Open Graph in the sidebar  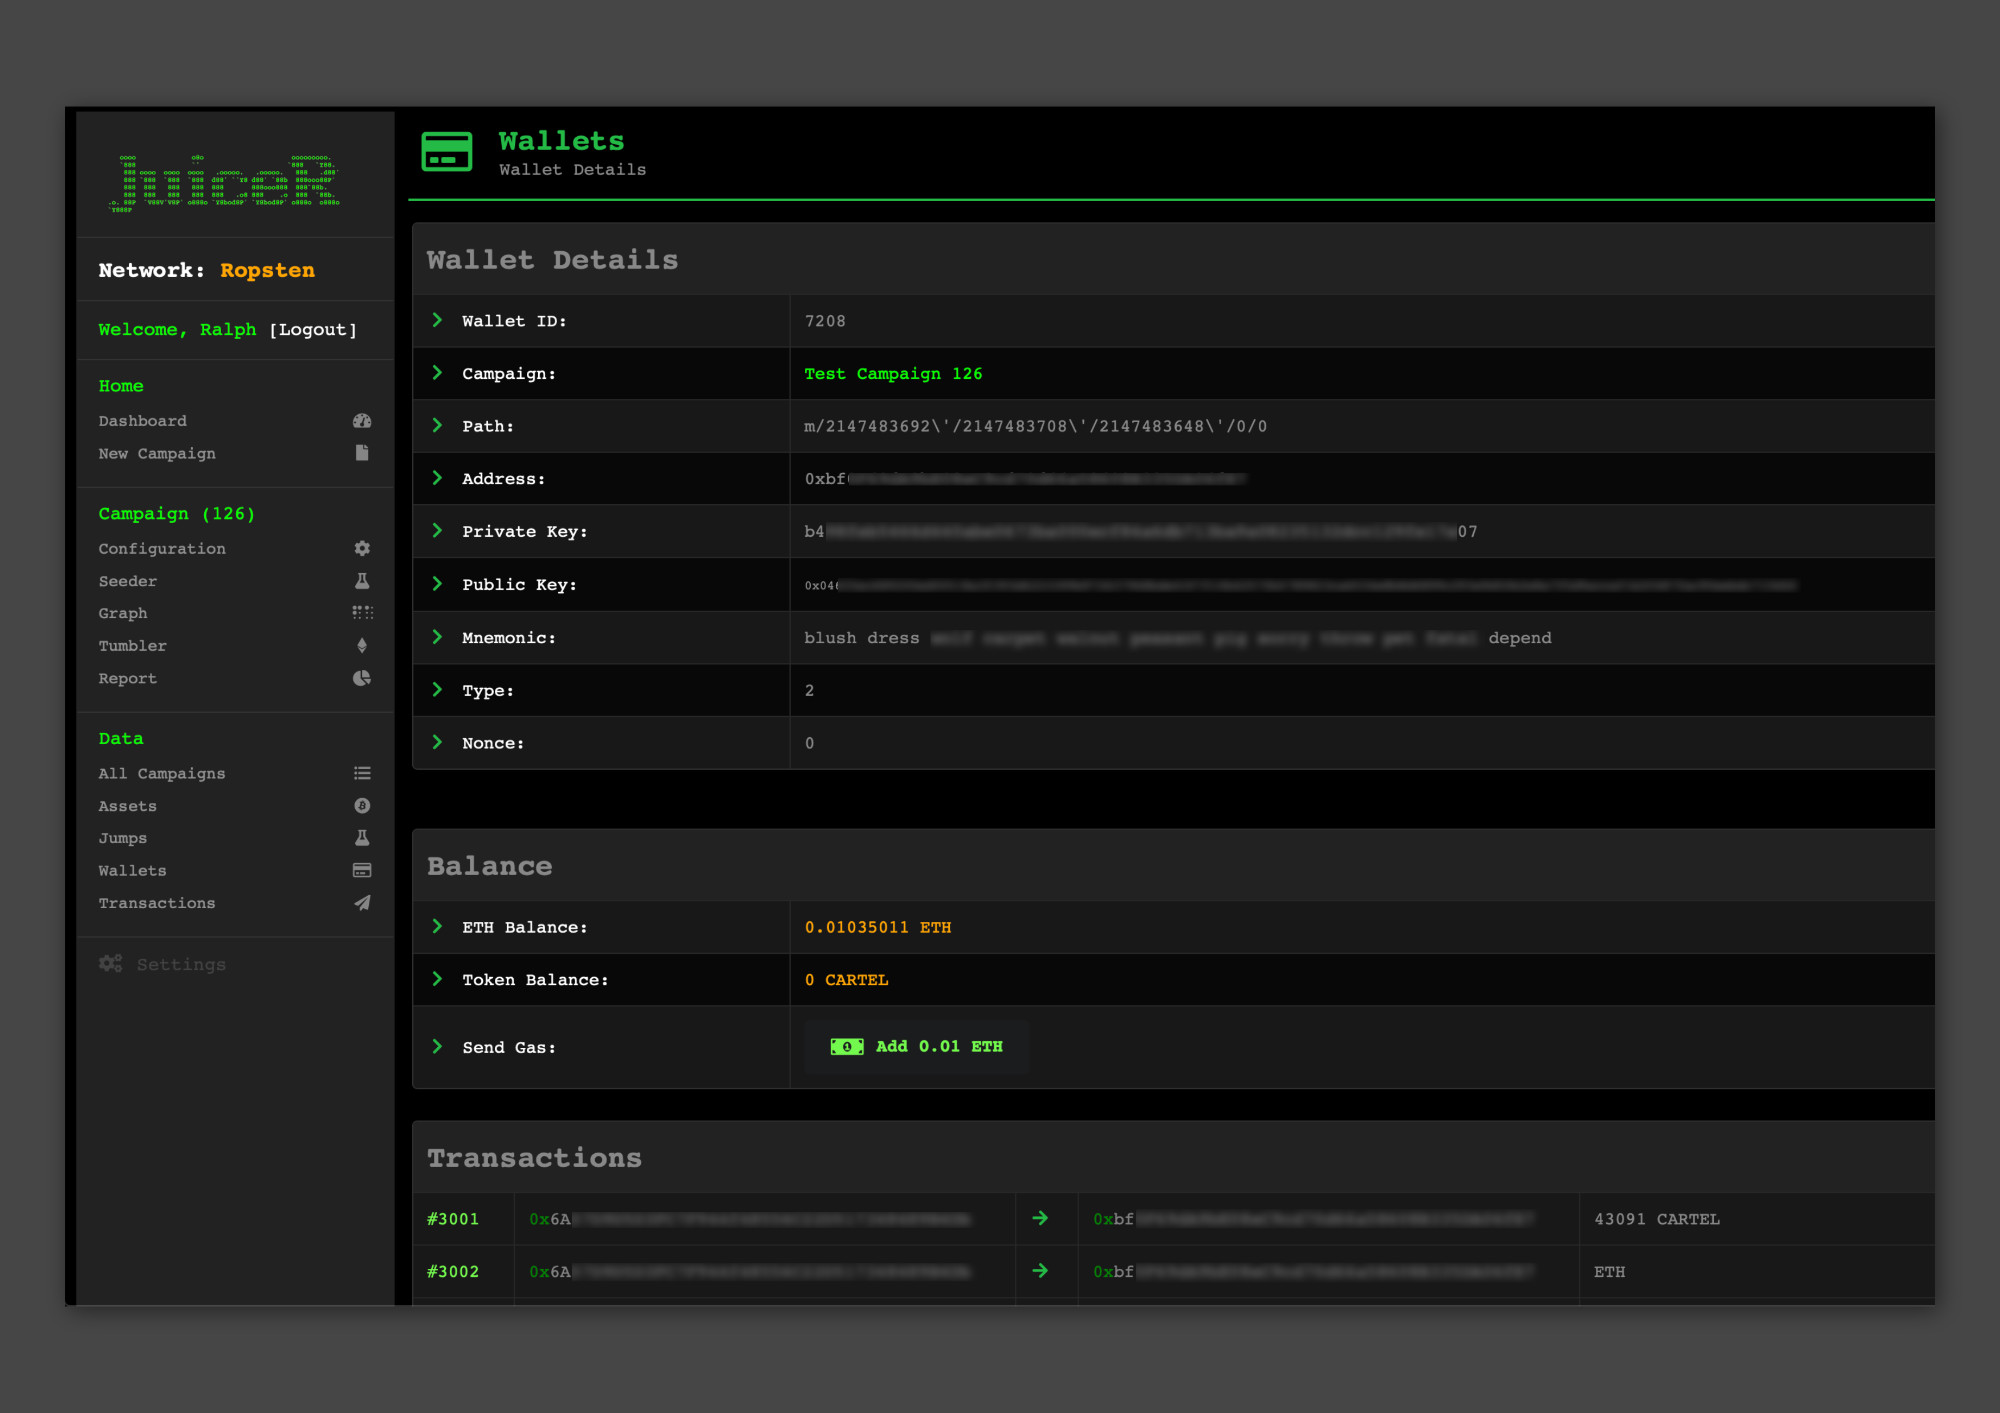tap(123, 613)
